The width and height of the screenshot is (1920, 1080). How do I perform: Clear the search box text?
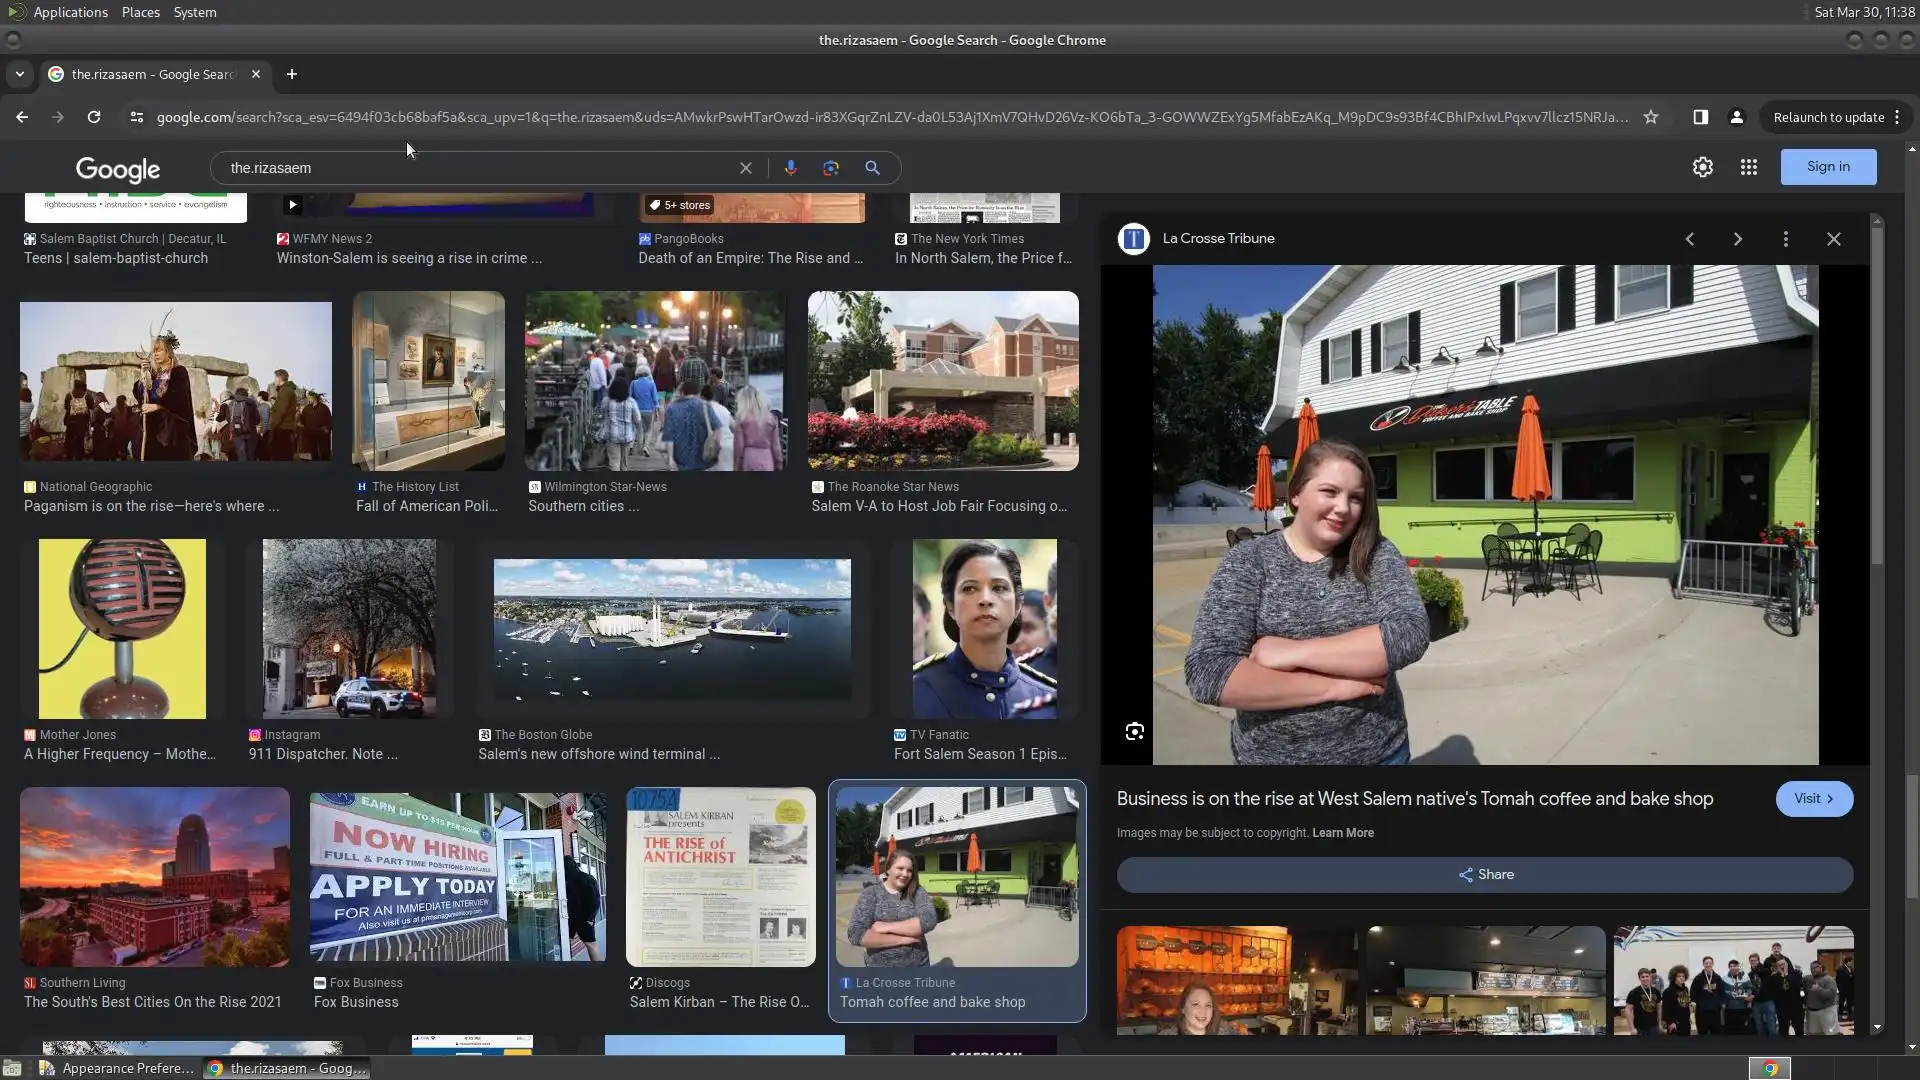tap(745, 168)
